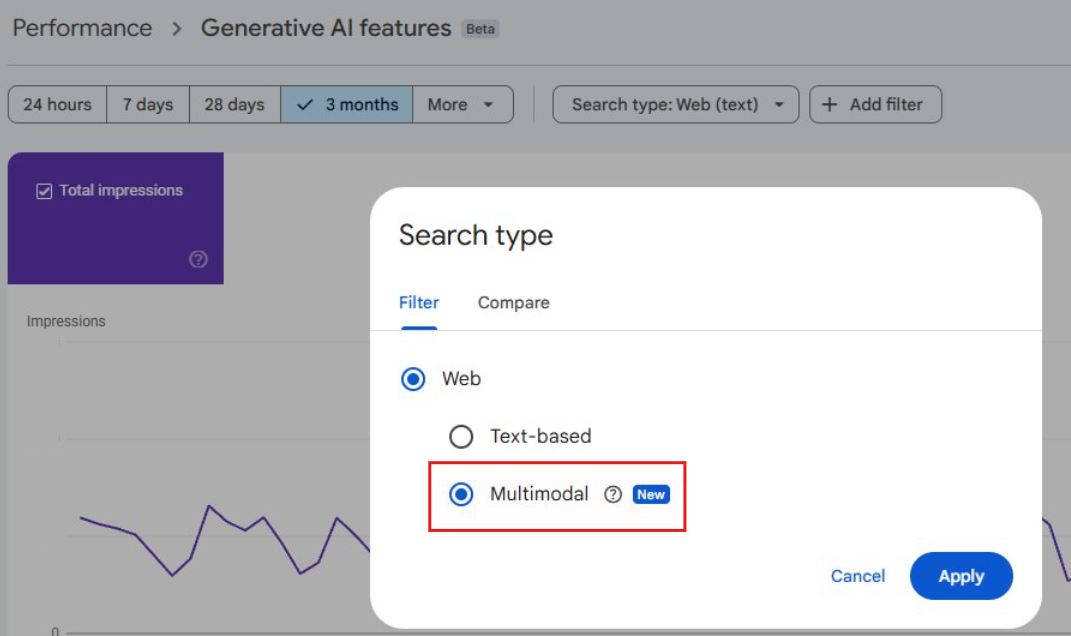Open the More date range dropdown
Screen dimensions: 1071x636
coord(462,105)
